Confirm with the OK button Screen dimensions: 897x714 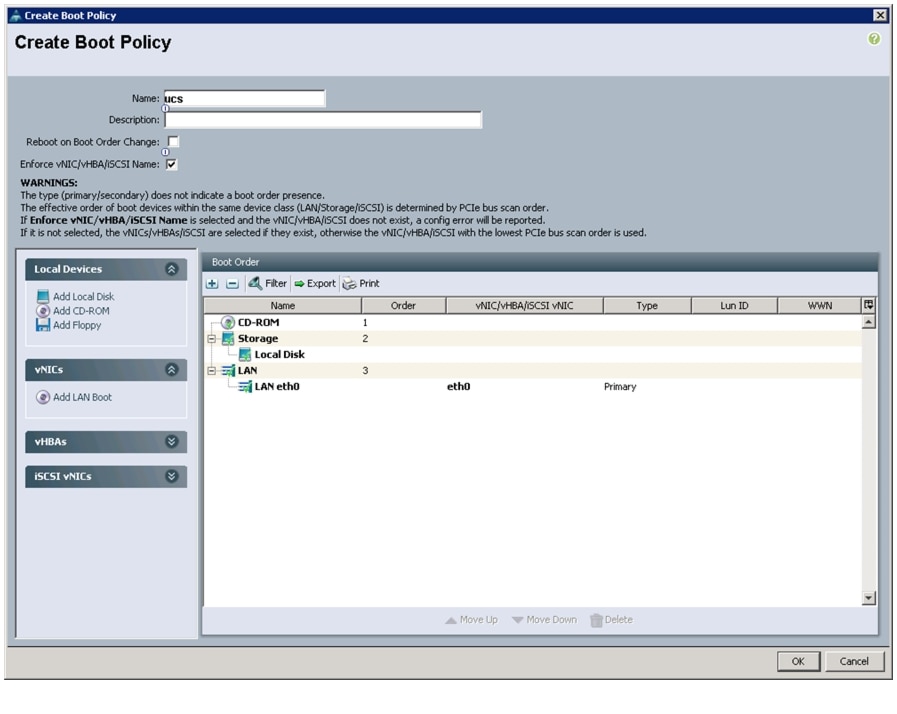click(798, 661)
